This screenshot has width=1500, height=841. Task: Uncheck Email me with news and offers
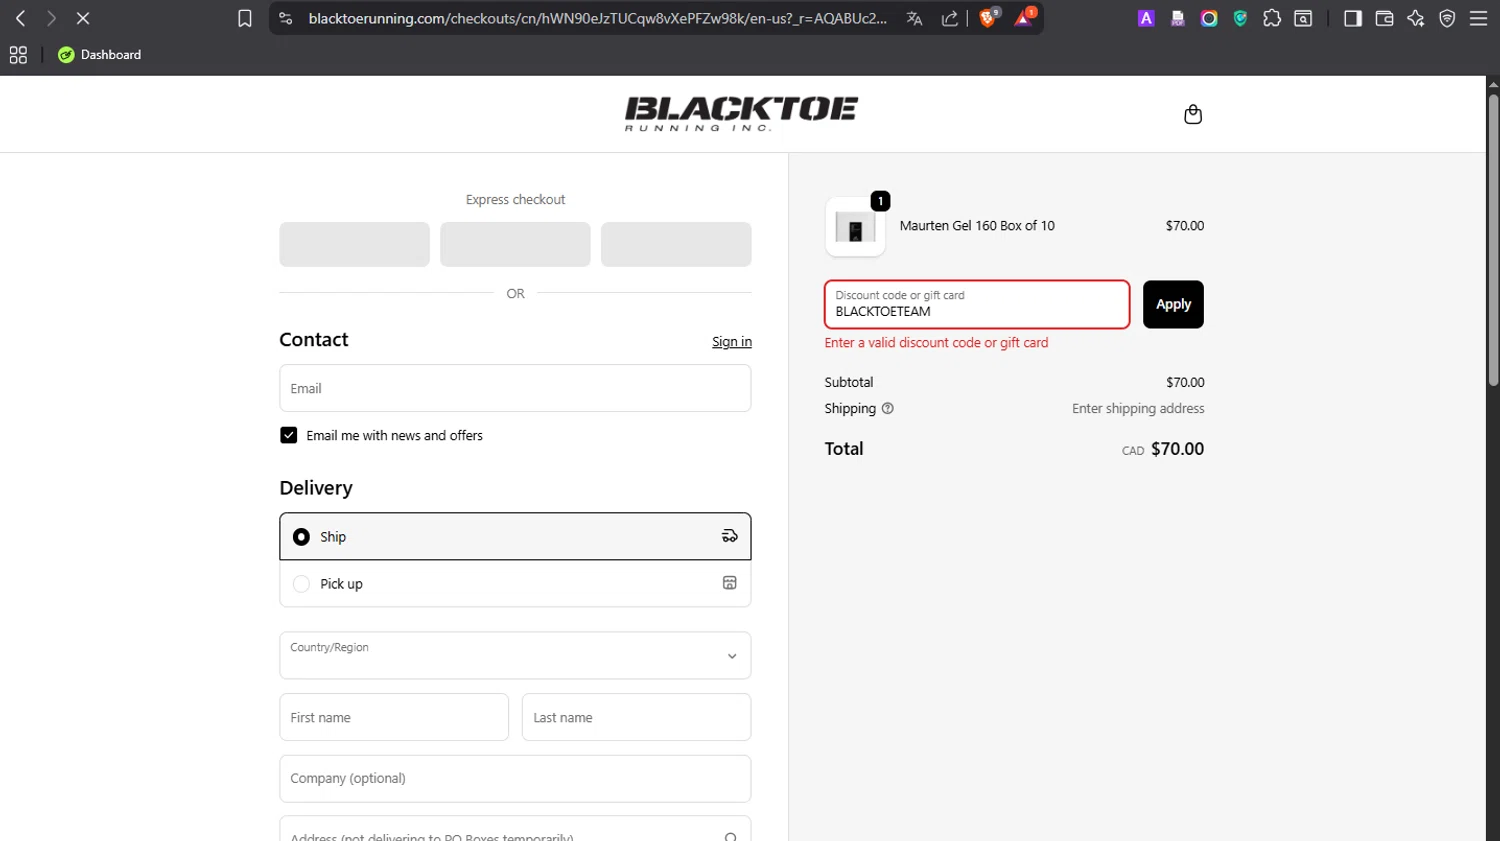(x=289, y=435)
